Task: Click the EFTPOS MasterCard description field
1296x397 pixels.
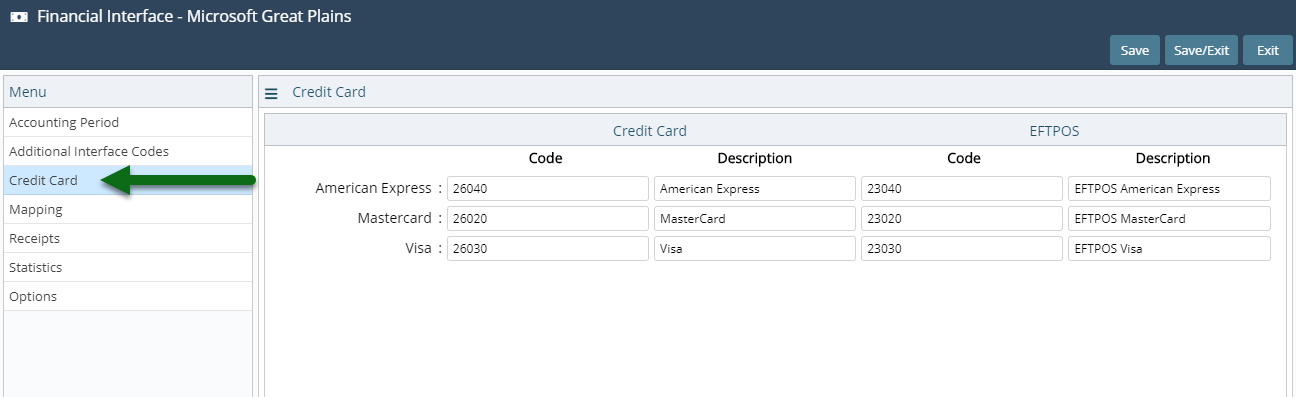Action: [x=1169, y=218]
